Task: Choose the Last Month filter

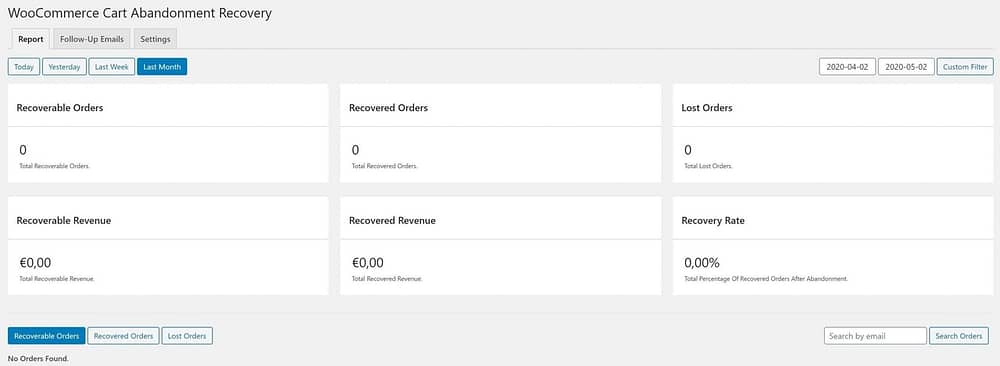Action: (162, 67)
